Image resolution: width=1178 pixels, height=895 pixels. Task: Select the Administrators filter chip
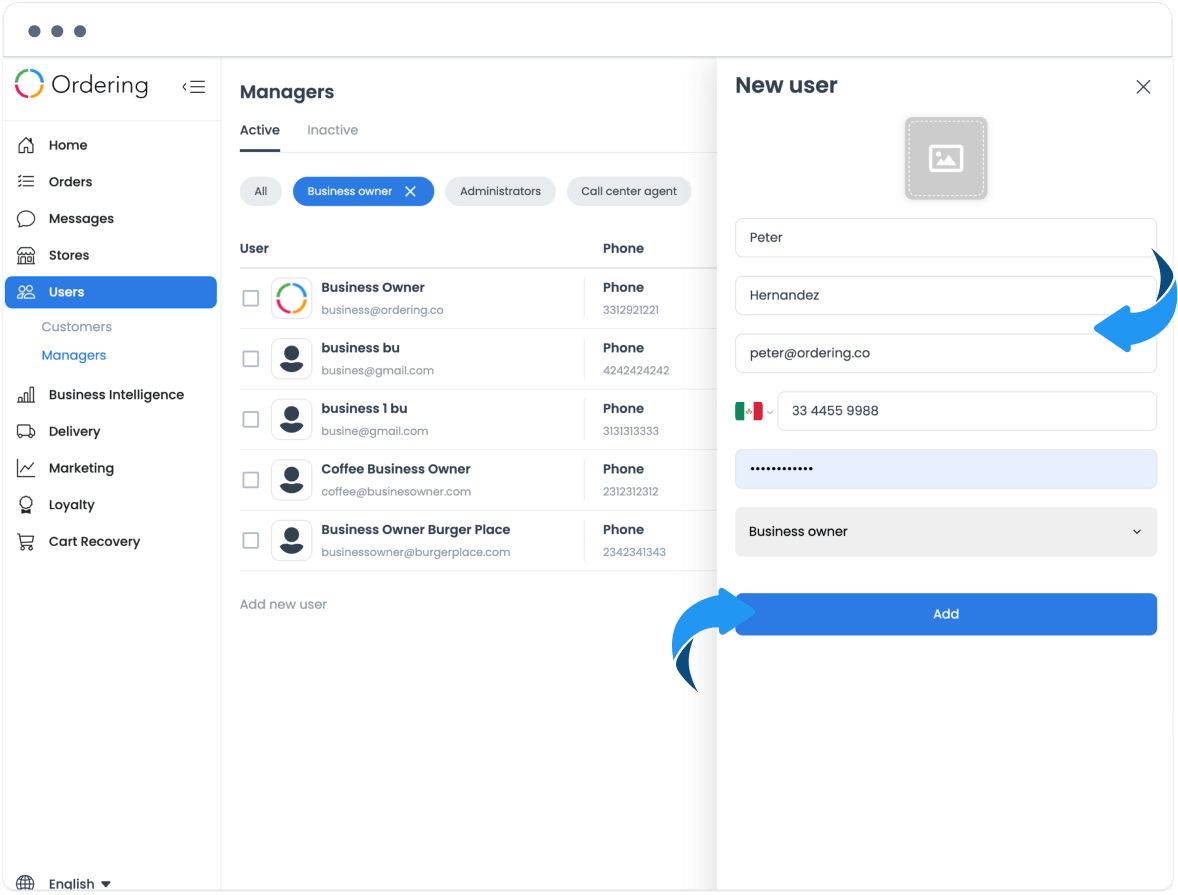(x=500, y=192)
